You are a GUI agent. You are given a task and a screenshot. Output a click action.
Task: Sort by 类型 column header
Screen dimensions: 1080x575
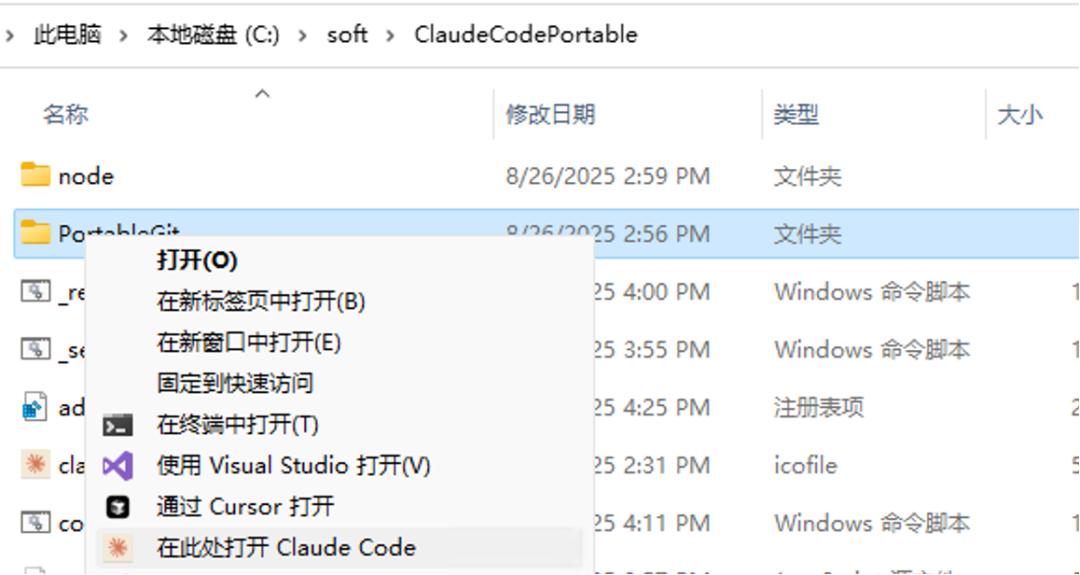(x=796, y=115)
